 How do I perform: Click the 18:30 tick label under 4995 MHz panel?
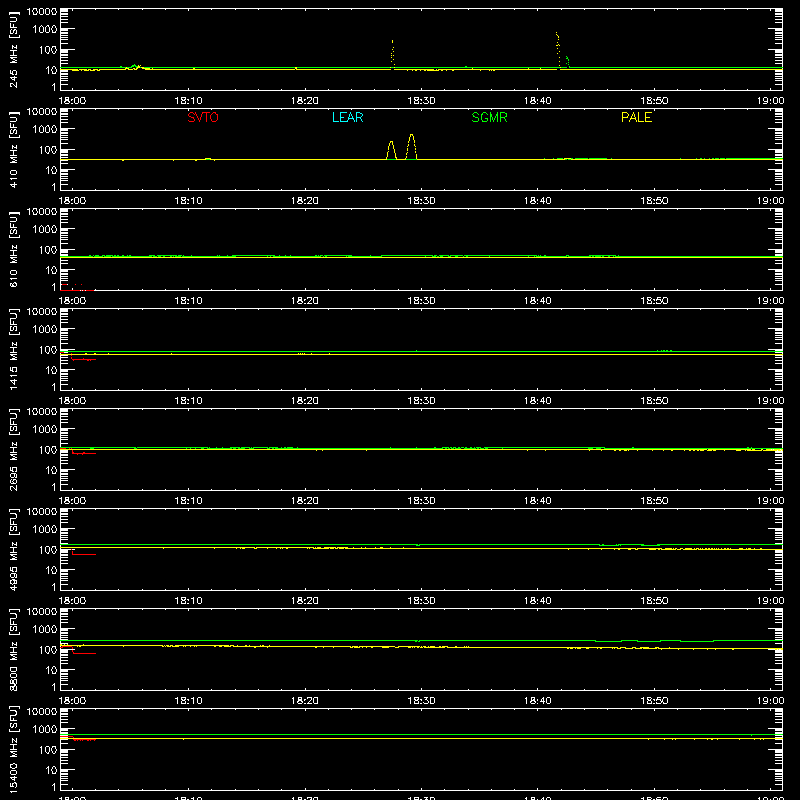421,601
